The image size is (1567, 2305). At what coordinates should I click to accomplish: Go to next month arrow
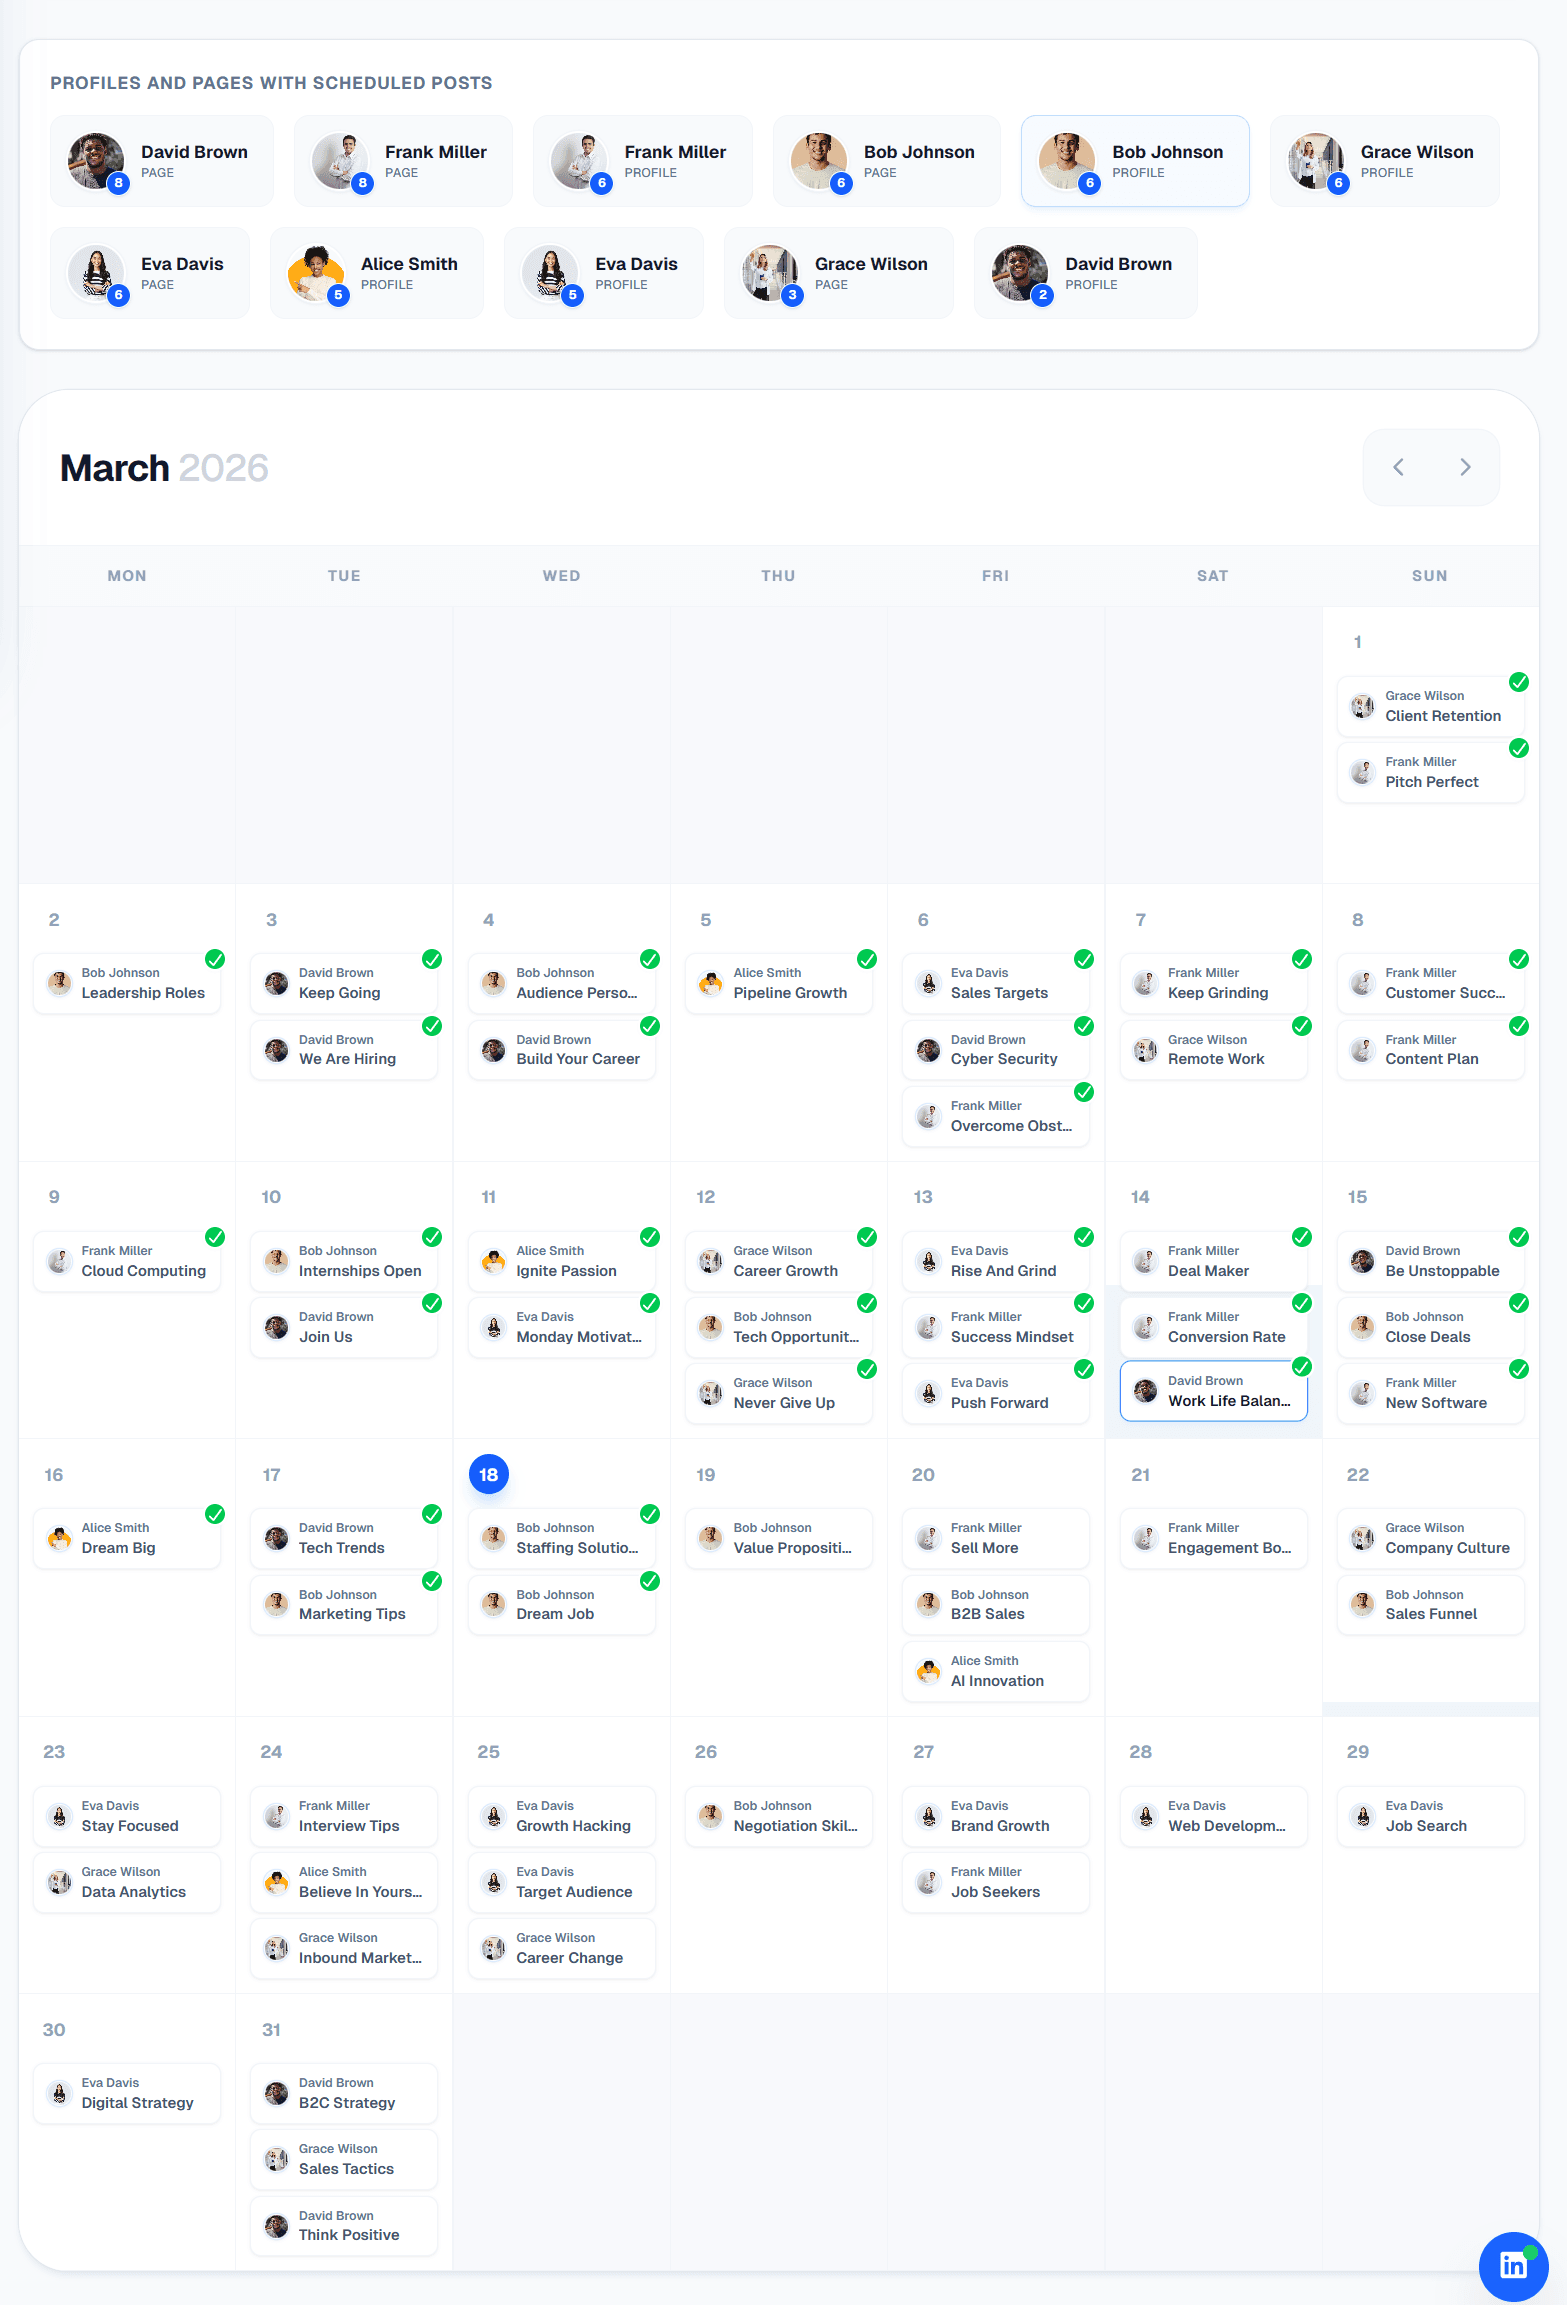point(1465,467)
